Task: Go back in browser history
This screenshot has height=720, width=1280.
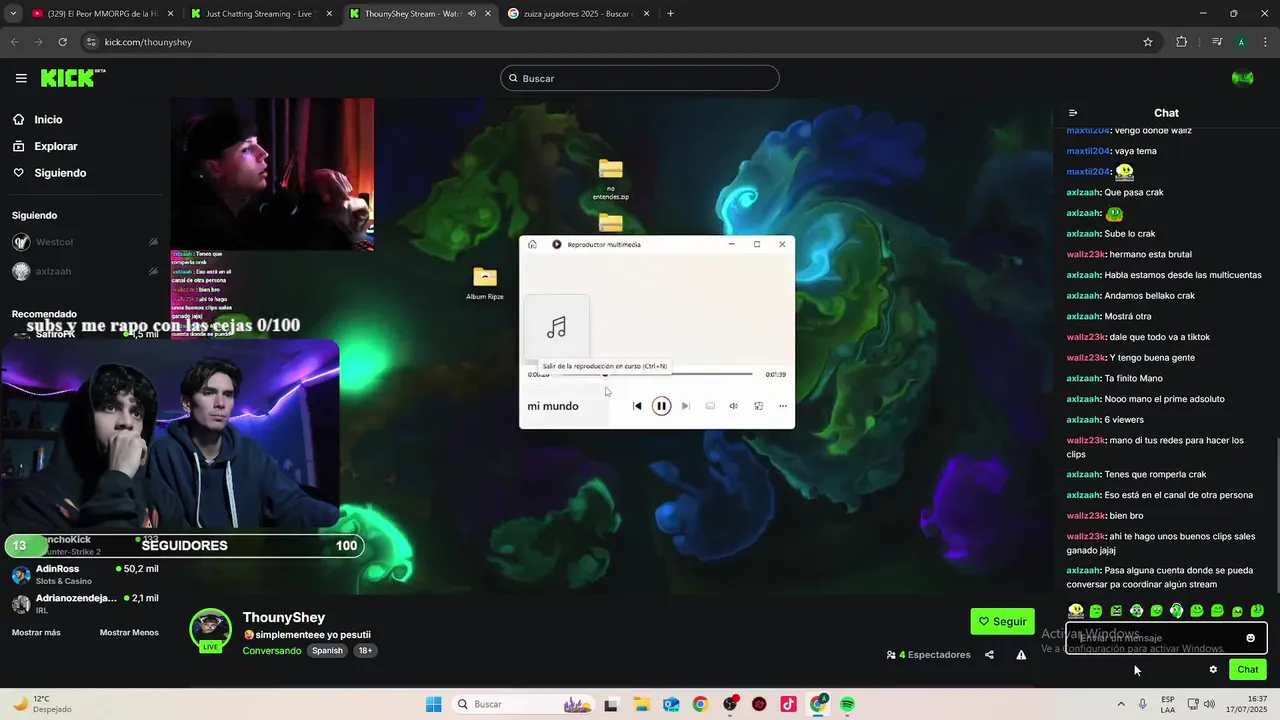Action: tap(14, 42)
